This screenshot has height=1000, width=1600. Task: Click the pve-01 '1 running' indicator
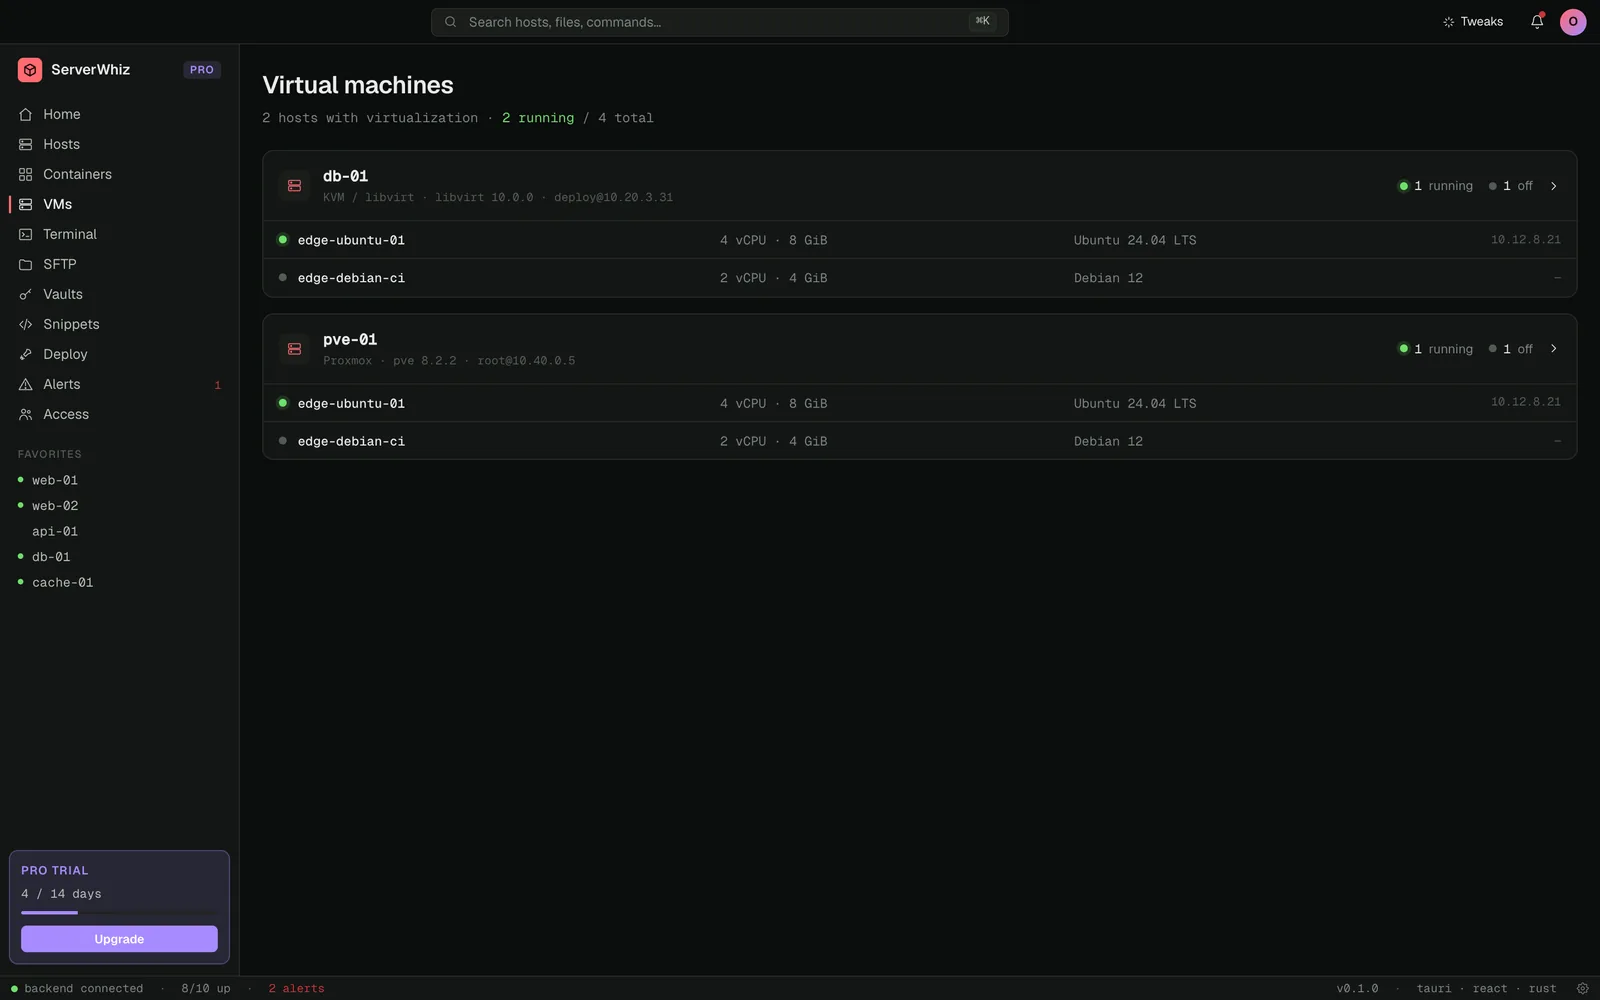pos(1435,349)
